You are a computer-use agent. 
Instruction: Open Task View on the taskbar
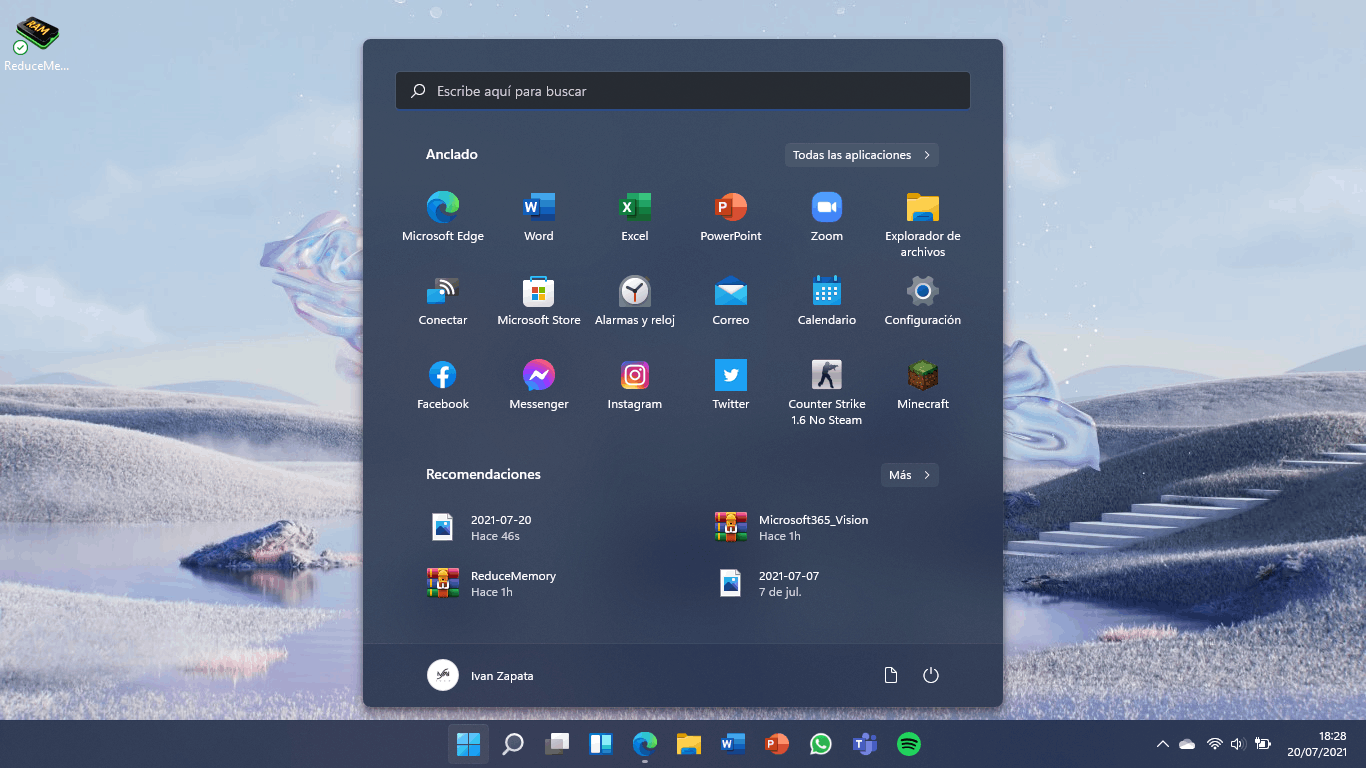557,744
